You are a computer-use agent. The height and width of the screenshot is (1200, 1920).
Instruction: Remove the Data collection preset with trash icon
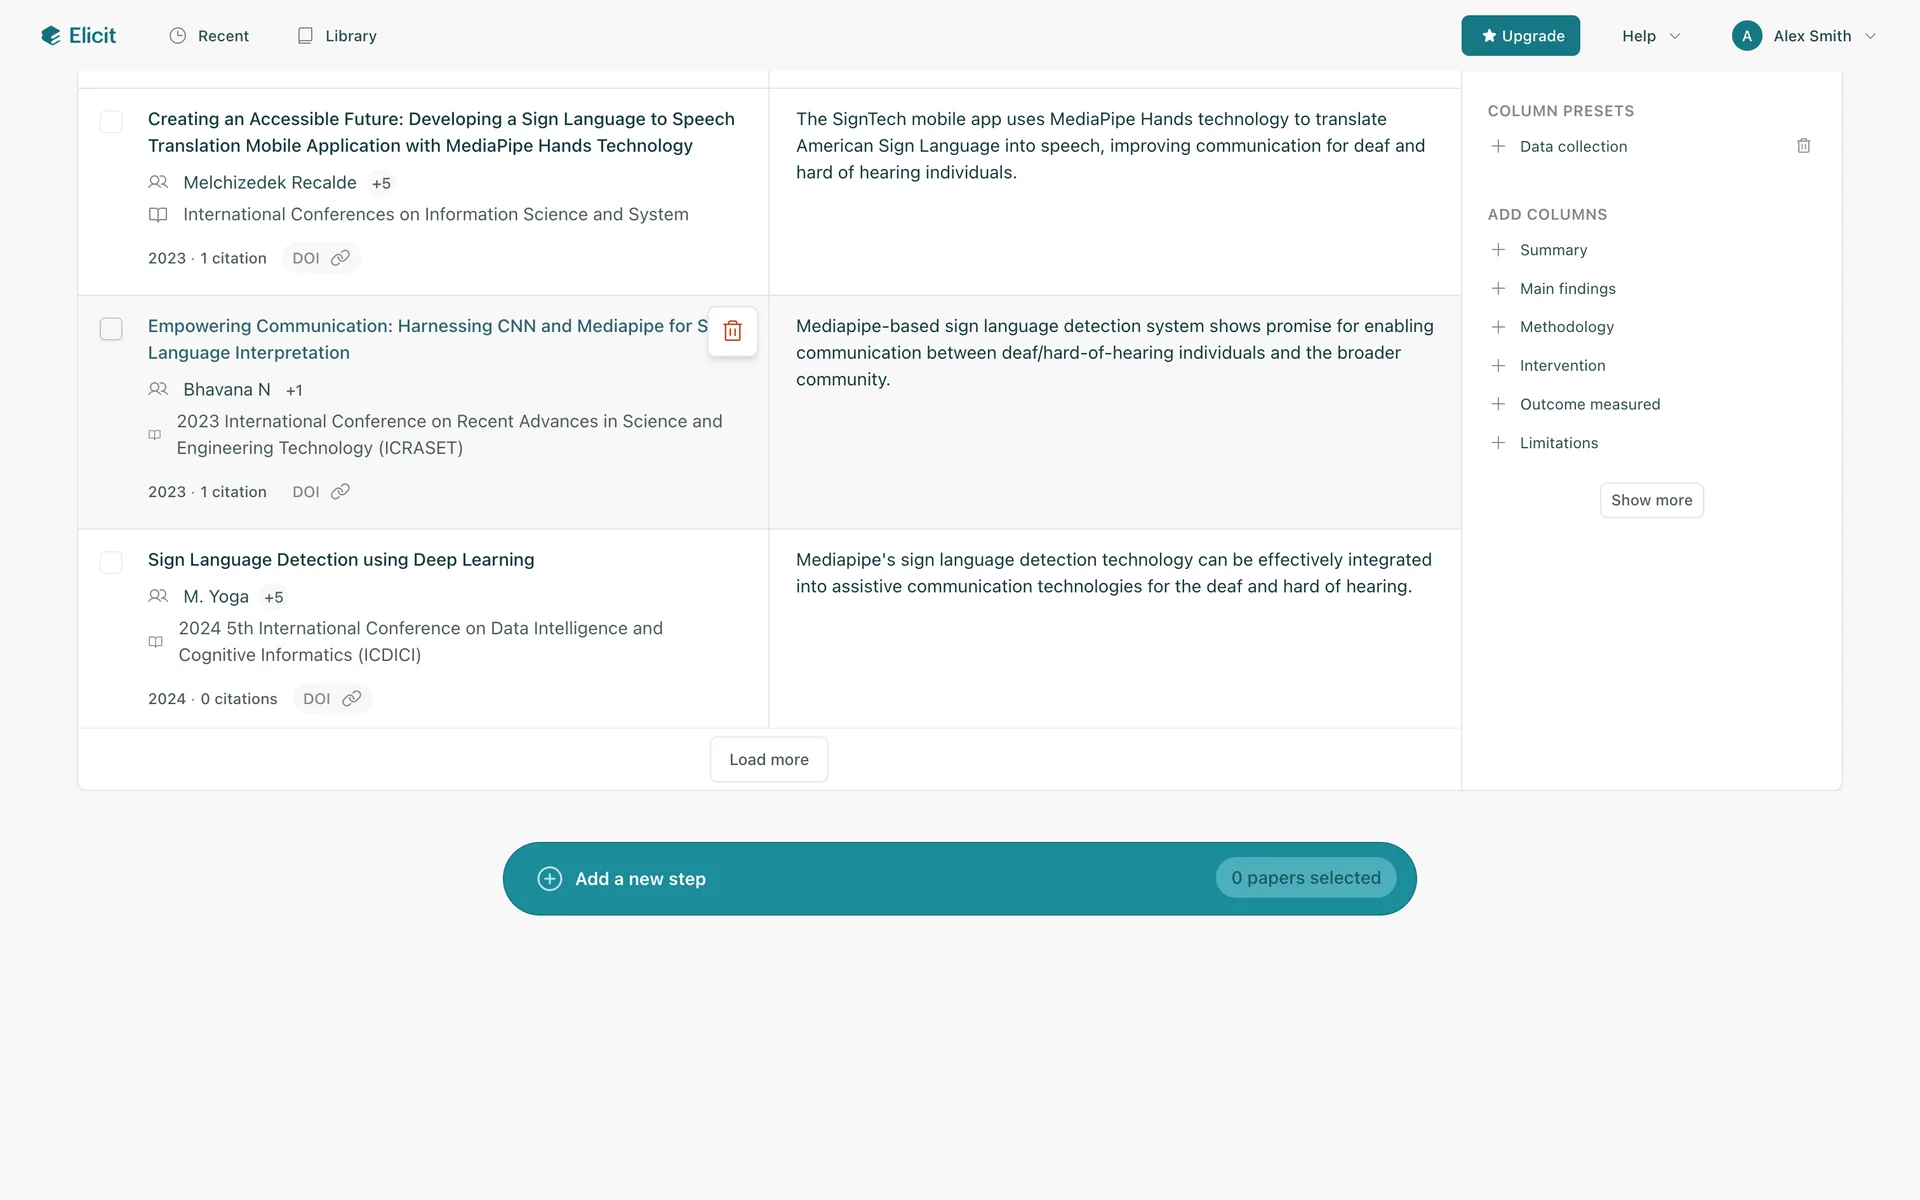click(1803, 146)
